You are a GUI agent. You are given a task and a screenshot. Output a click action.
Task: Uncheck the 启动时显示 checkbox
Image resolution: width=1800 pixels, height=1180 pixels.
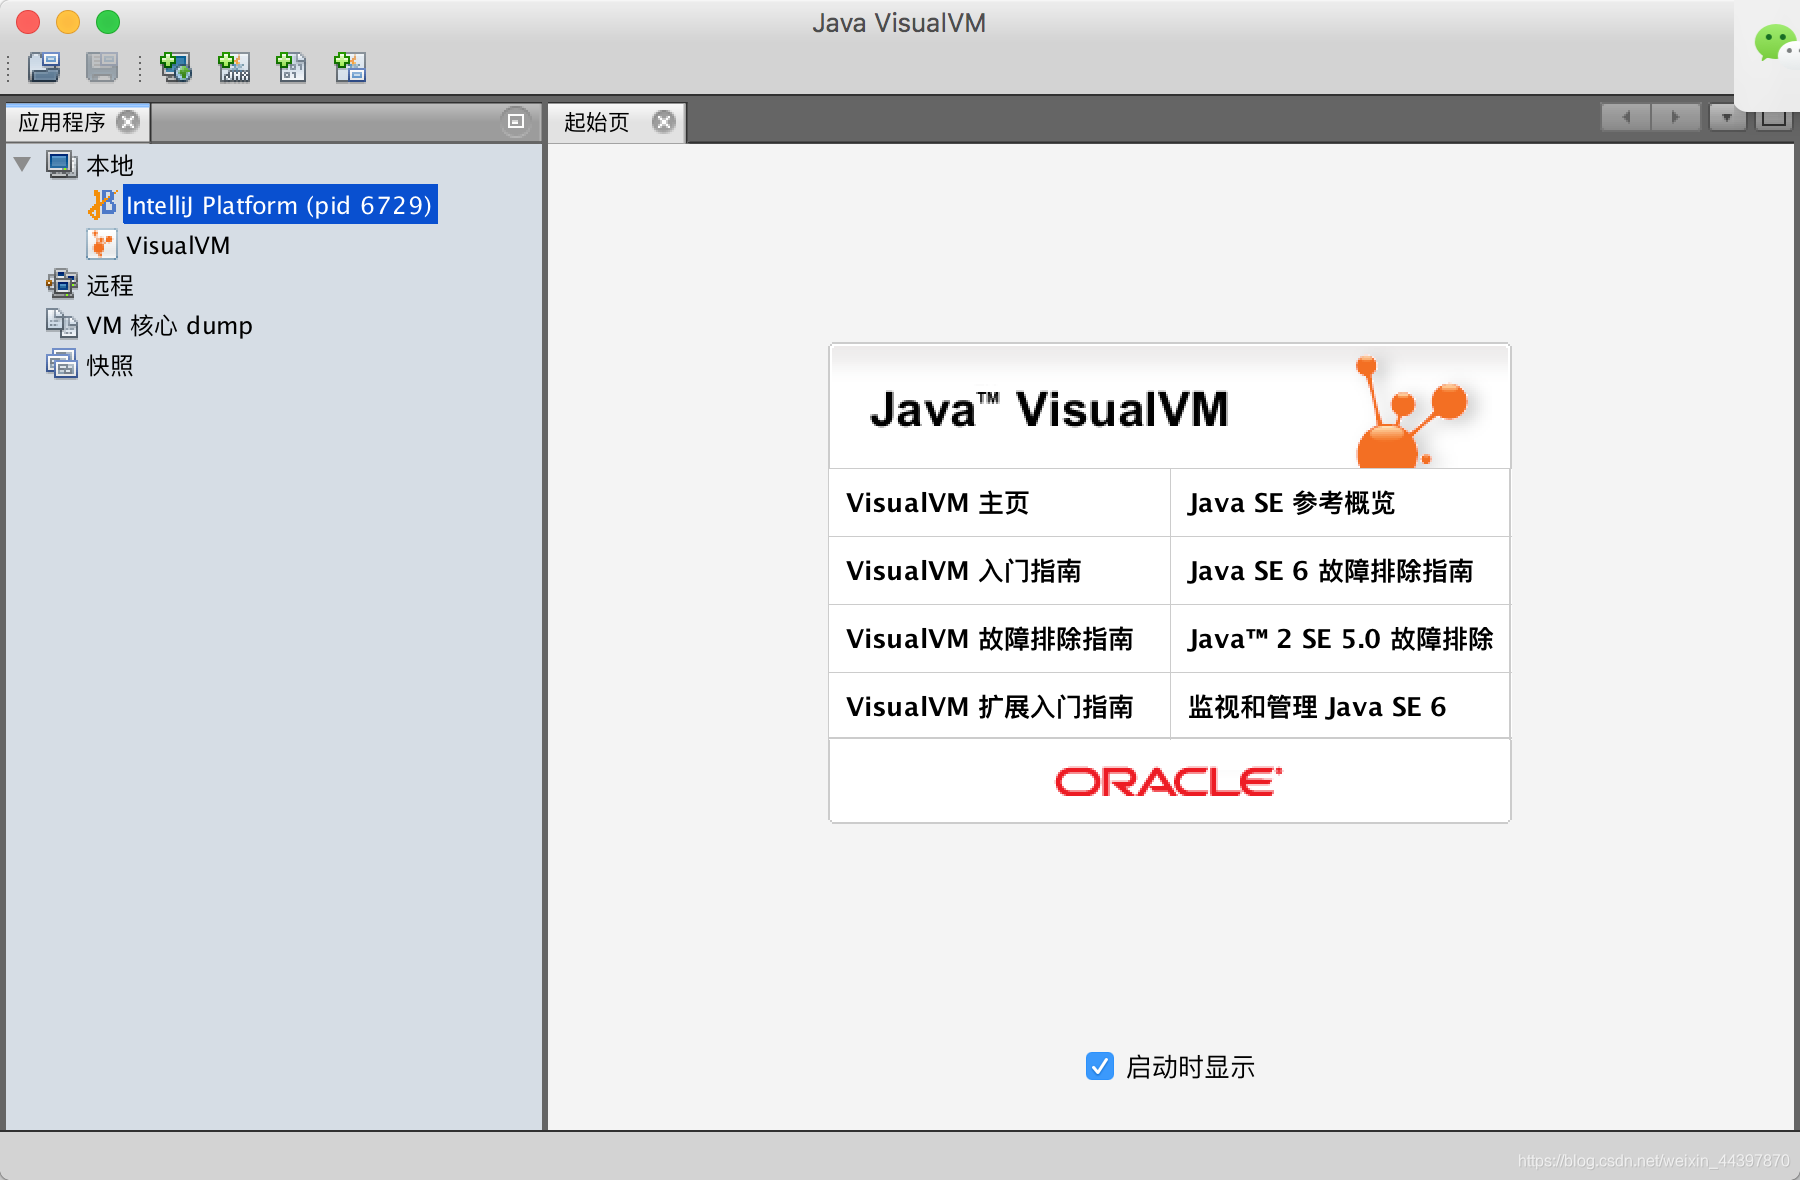1100,1066
